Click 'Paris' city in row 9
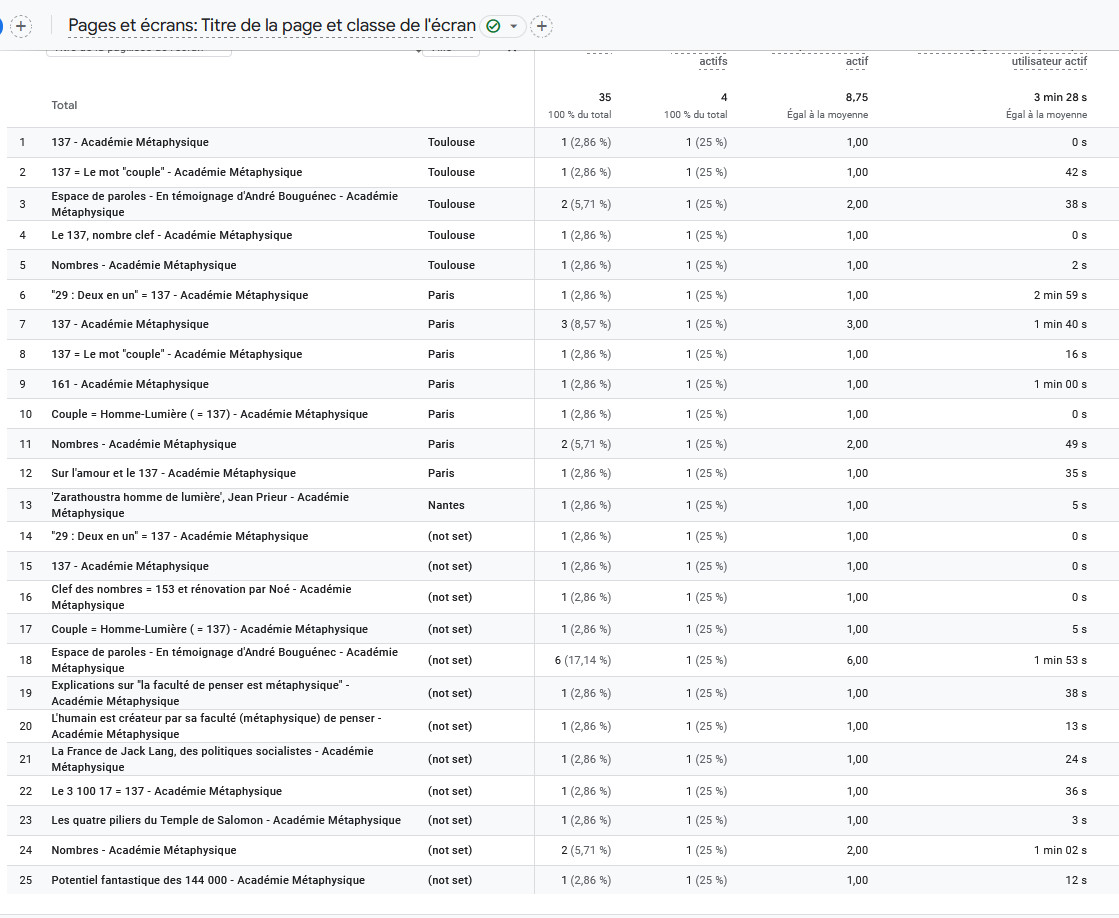Viewport: 1119px width, 918px height. 441,384
